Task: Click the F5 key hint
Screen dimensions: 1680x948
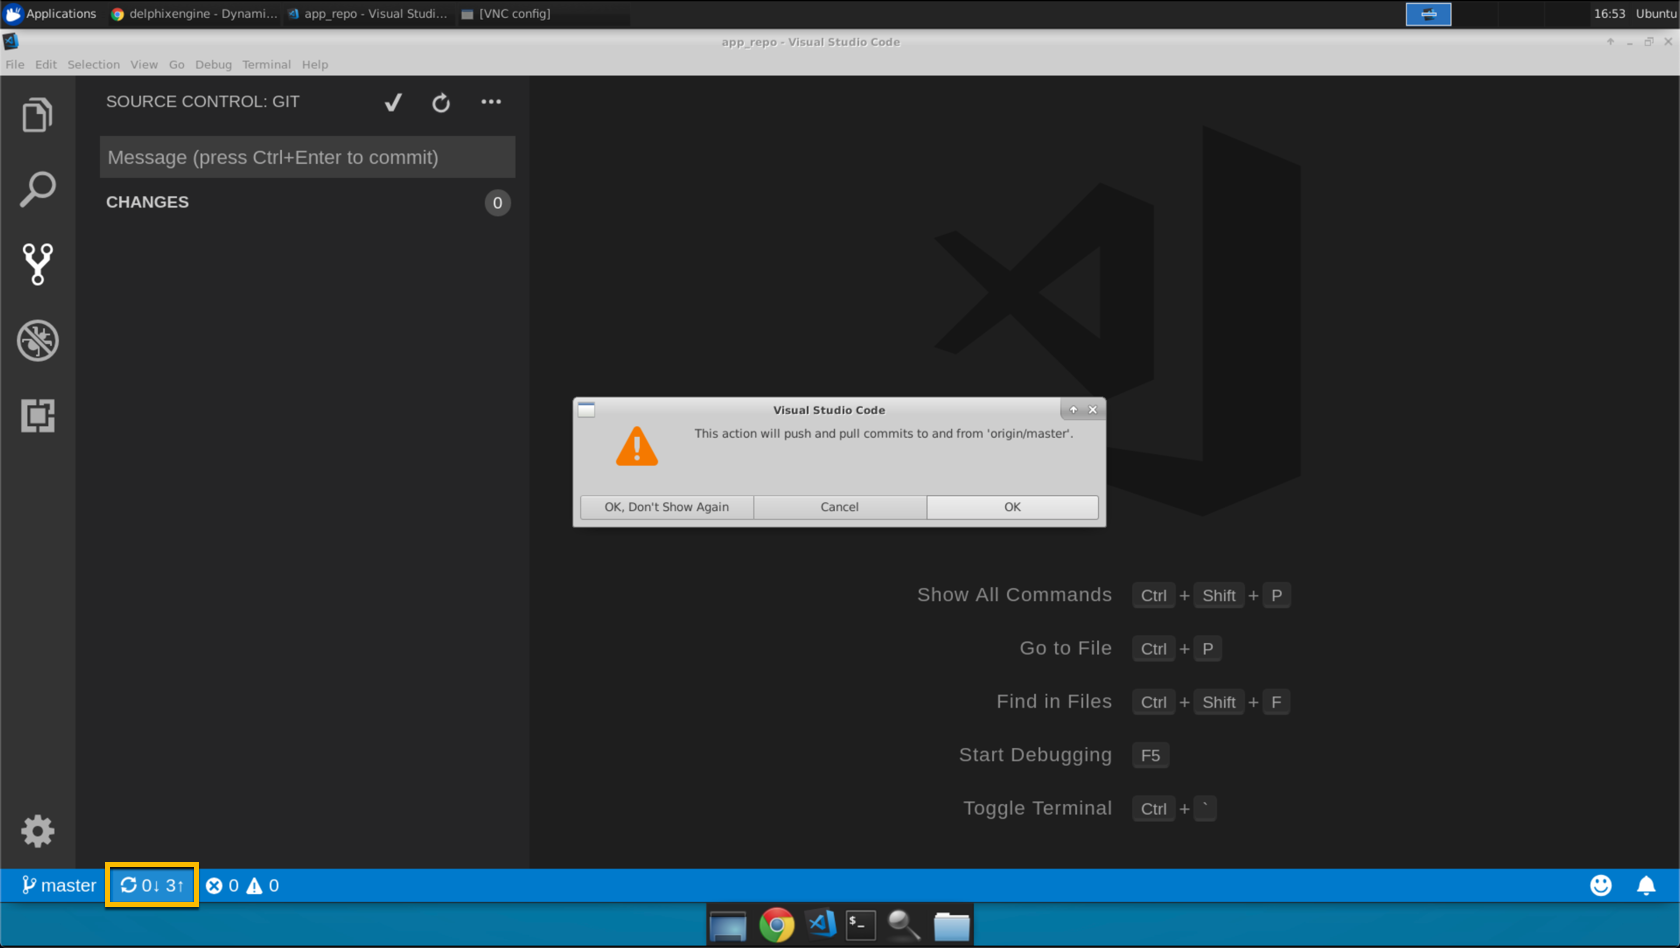Action: pyautogui.click(x=1151, y=755)
